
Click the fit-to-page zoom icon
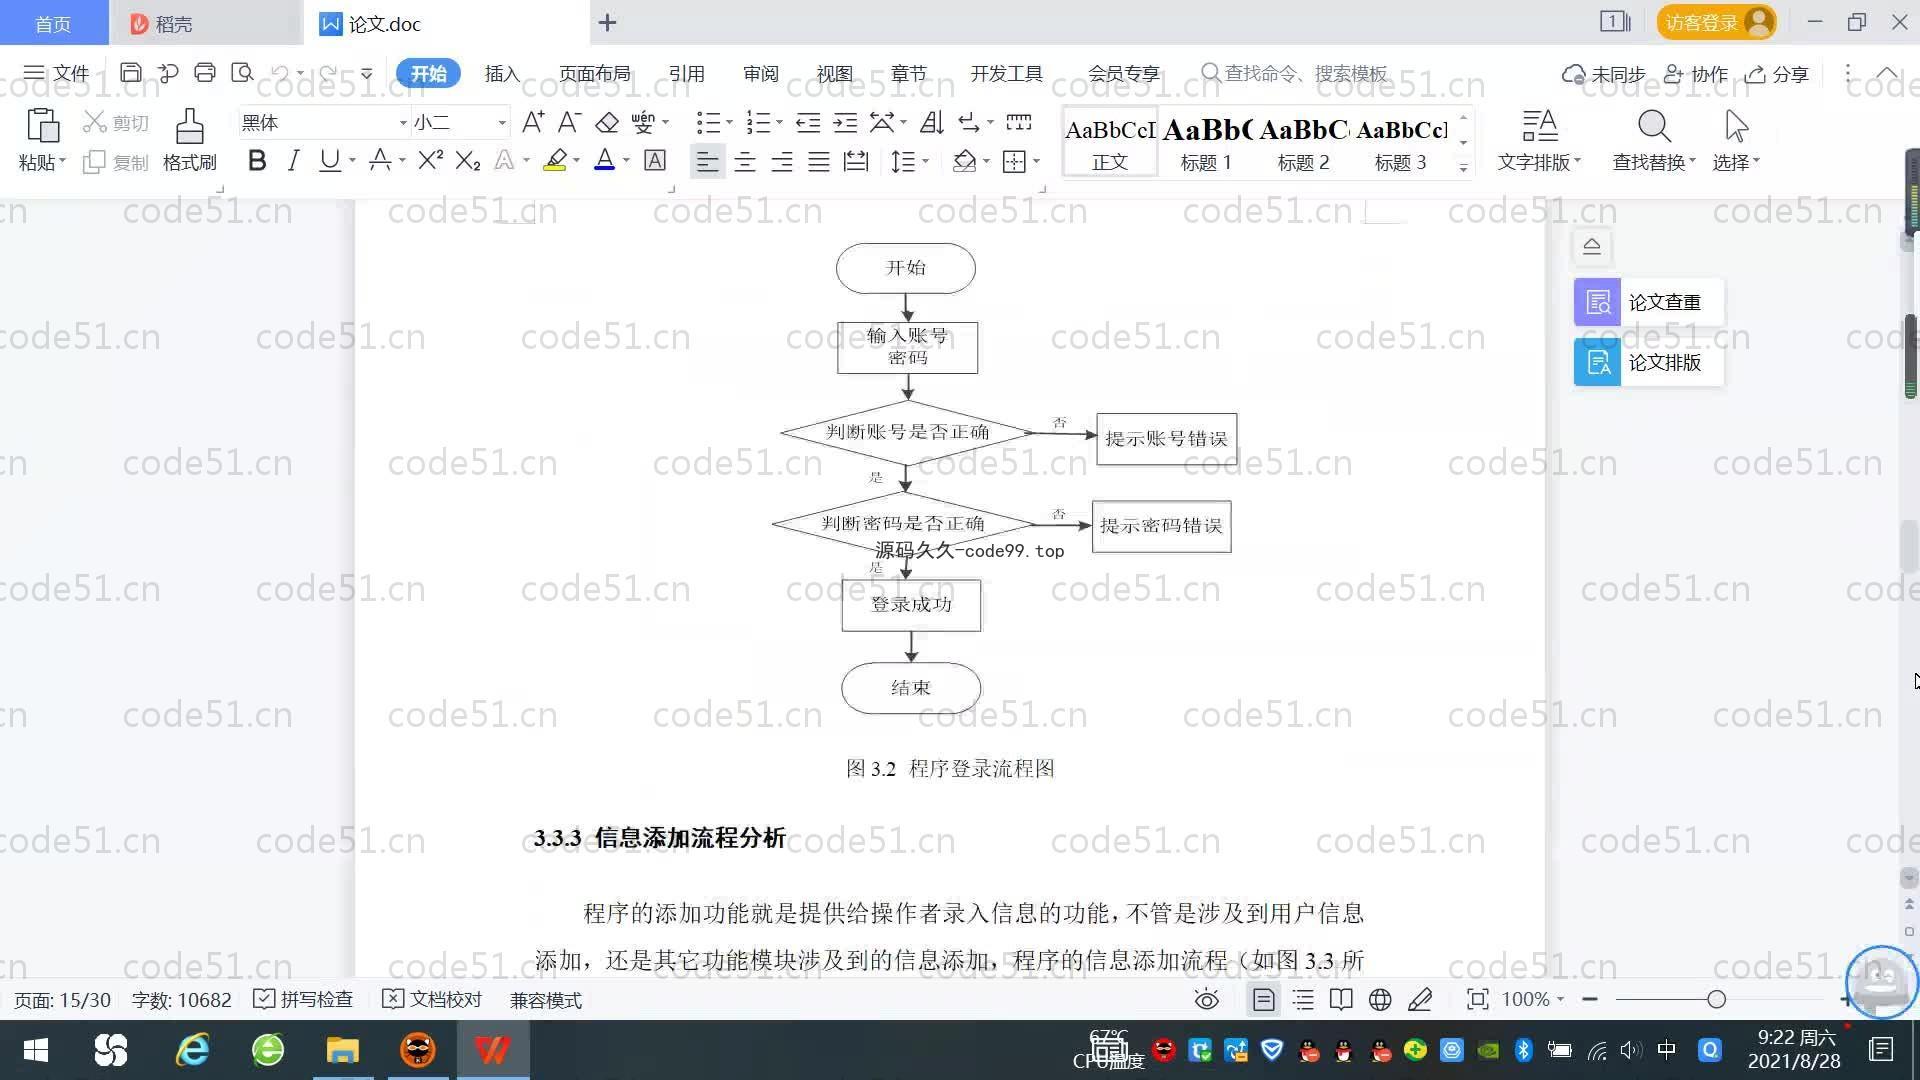pyautogui.click(x=1477, y=999)
